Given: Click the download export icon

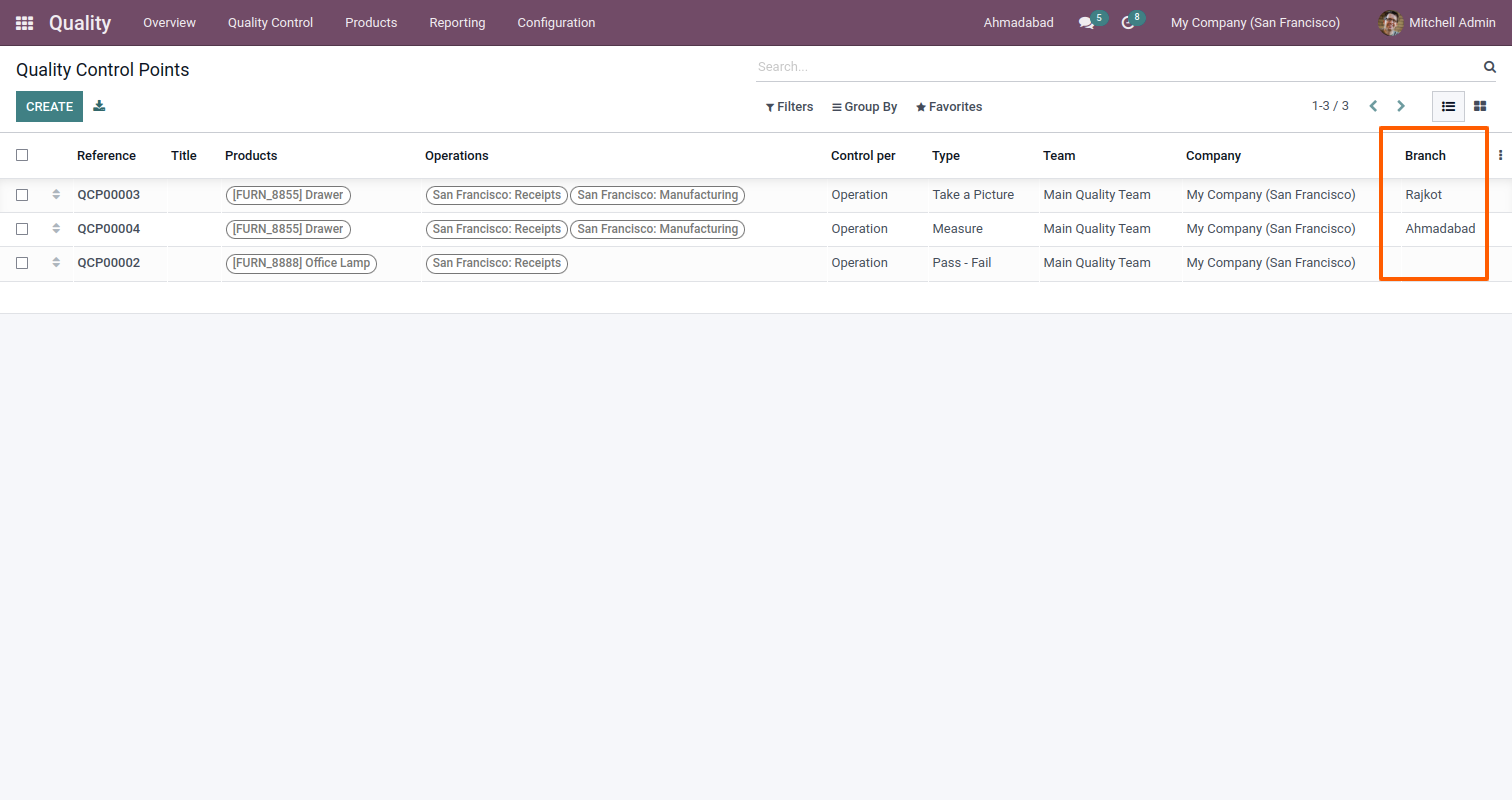Looking at the screenshot, I should pyautogui.click(x=99, y=106).
